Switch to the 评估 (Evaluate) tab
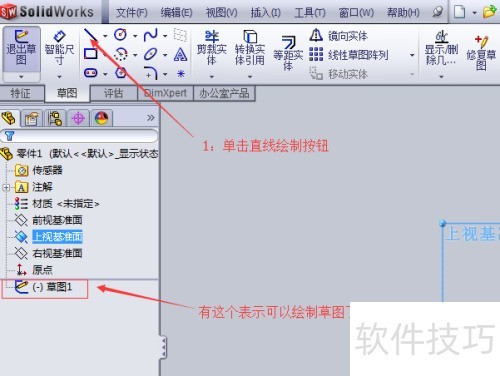The image size is (500, 376). [114, 93]
